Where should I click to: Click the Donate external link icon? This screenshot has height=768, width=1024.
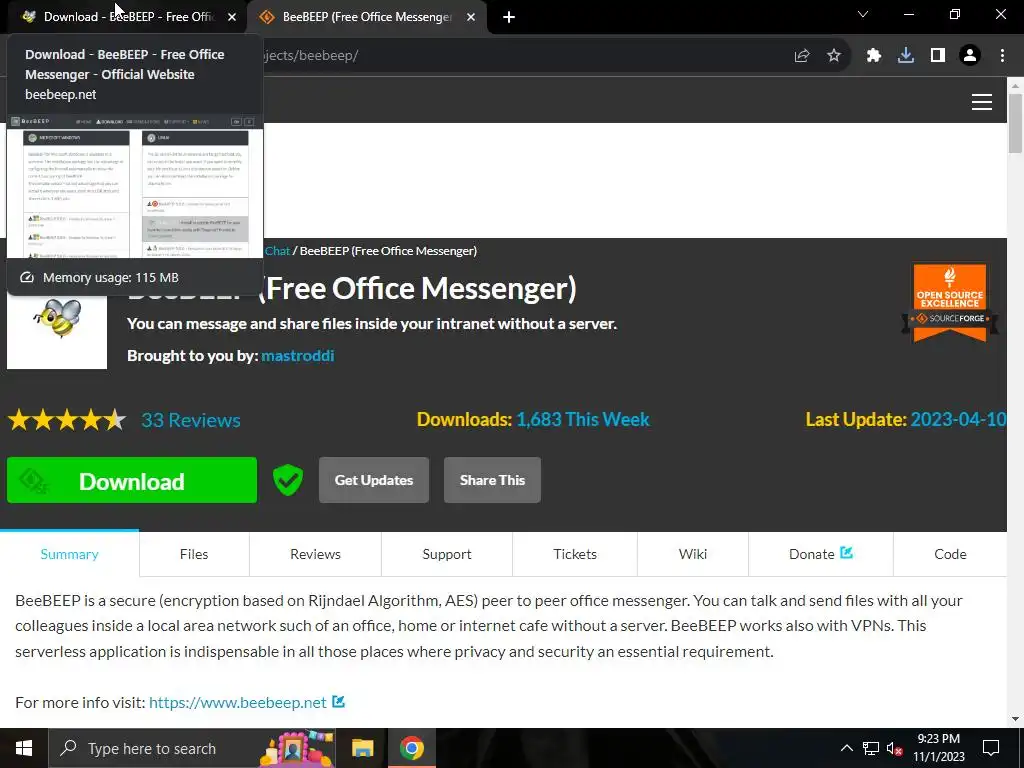coord(846,552)
